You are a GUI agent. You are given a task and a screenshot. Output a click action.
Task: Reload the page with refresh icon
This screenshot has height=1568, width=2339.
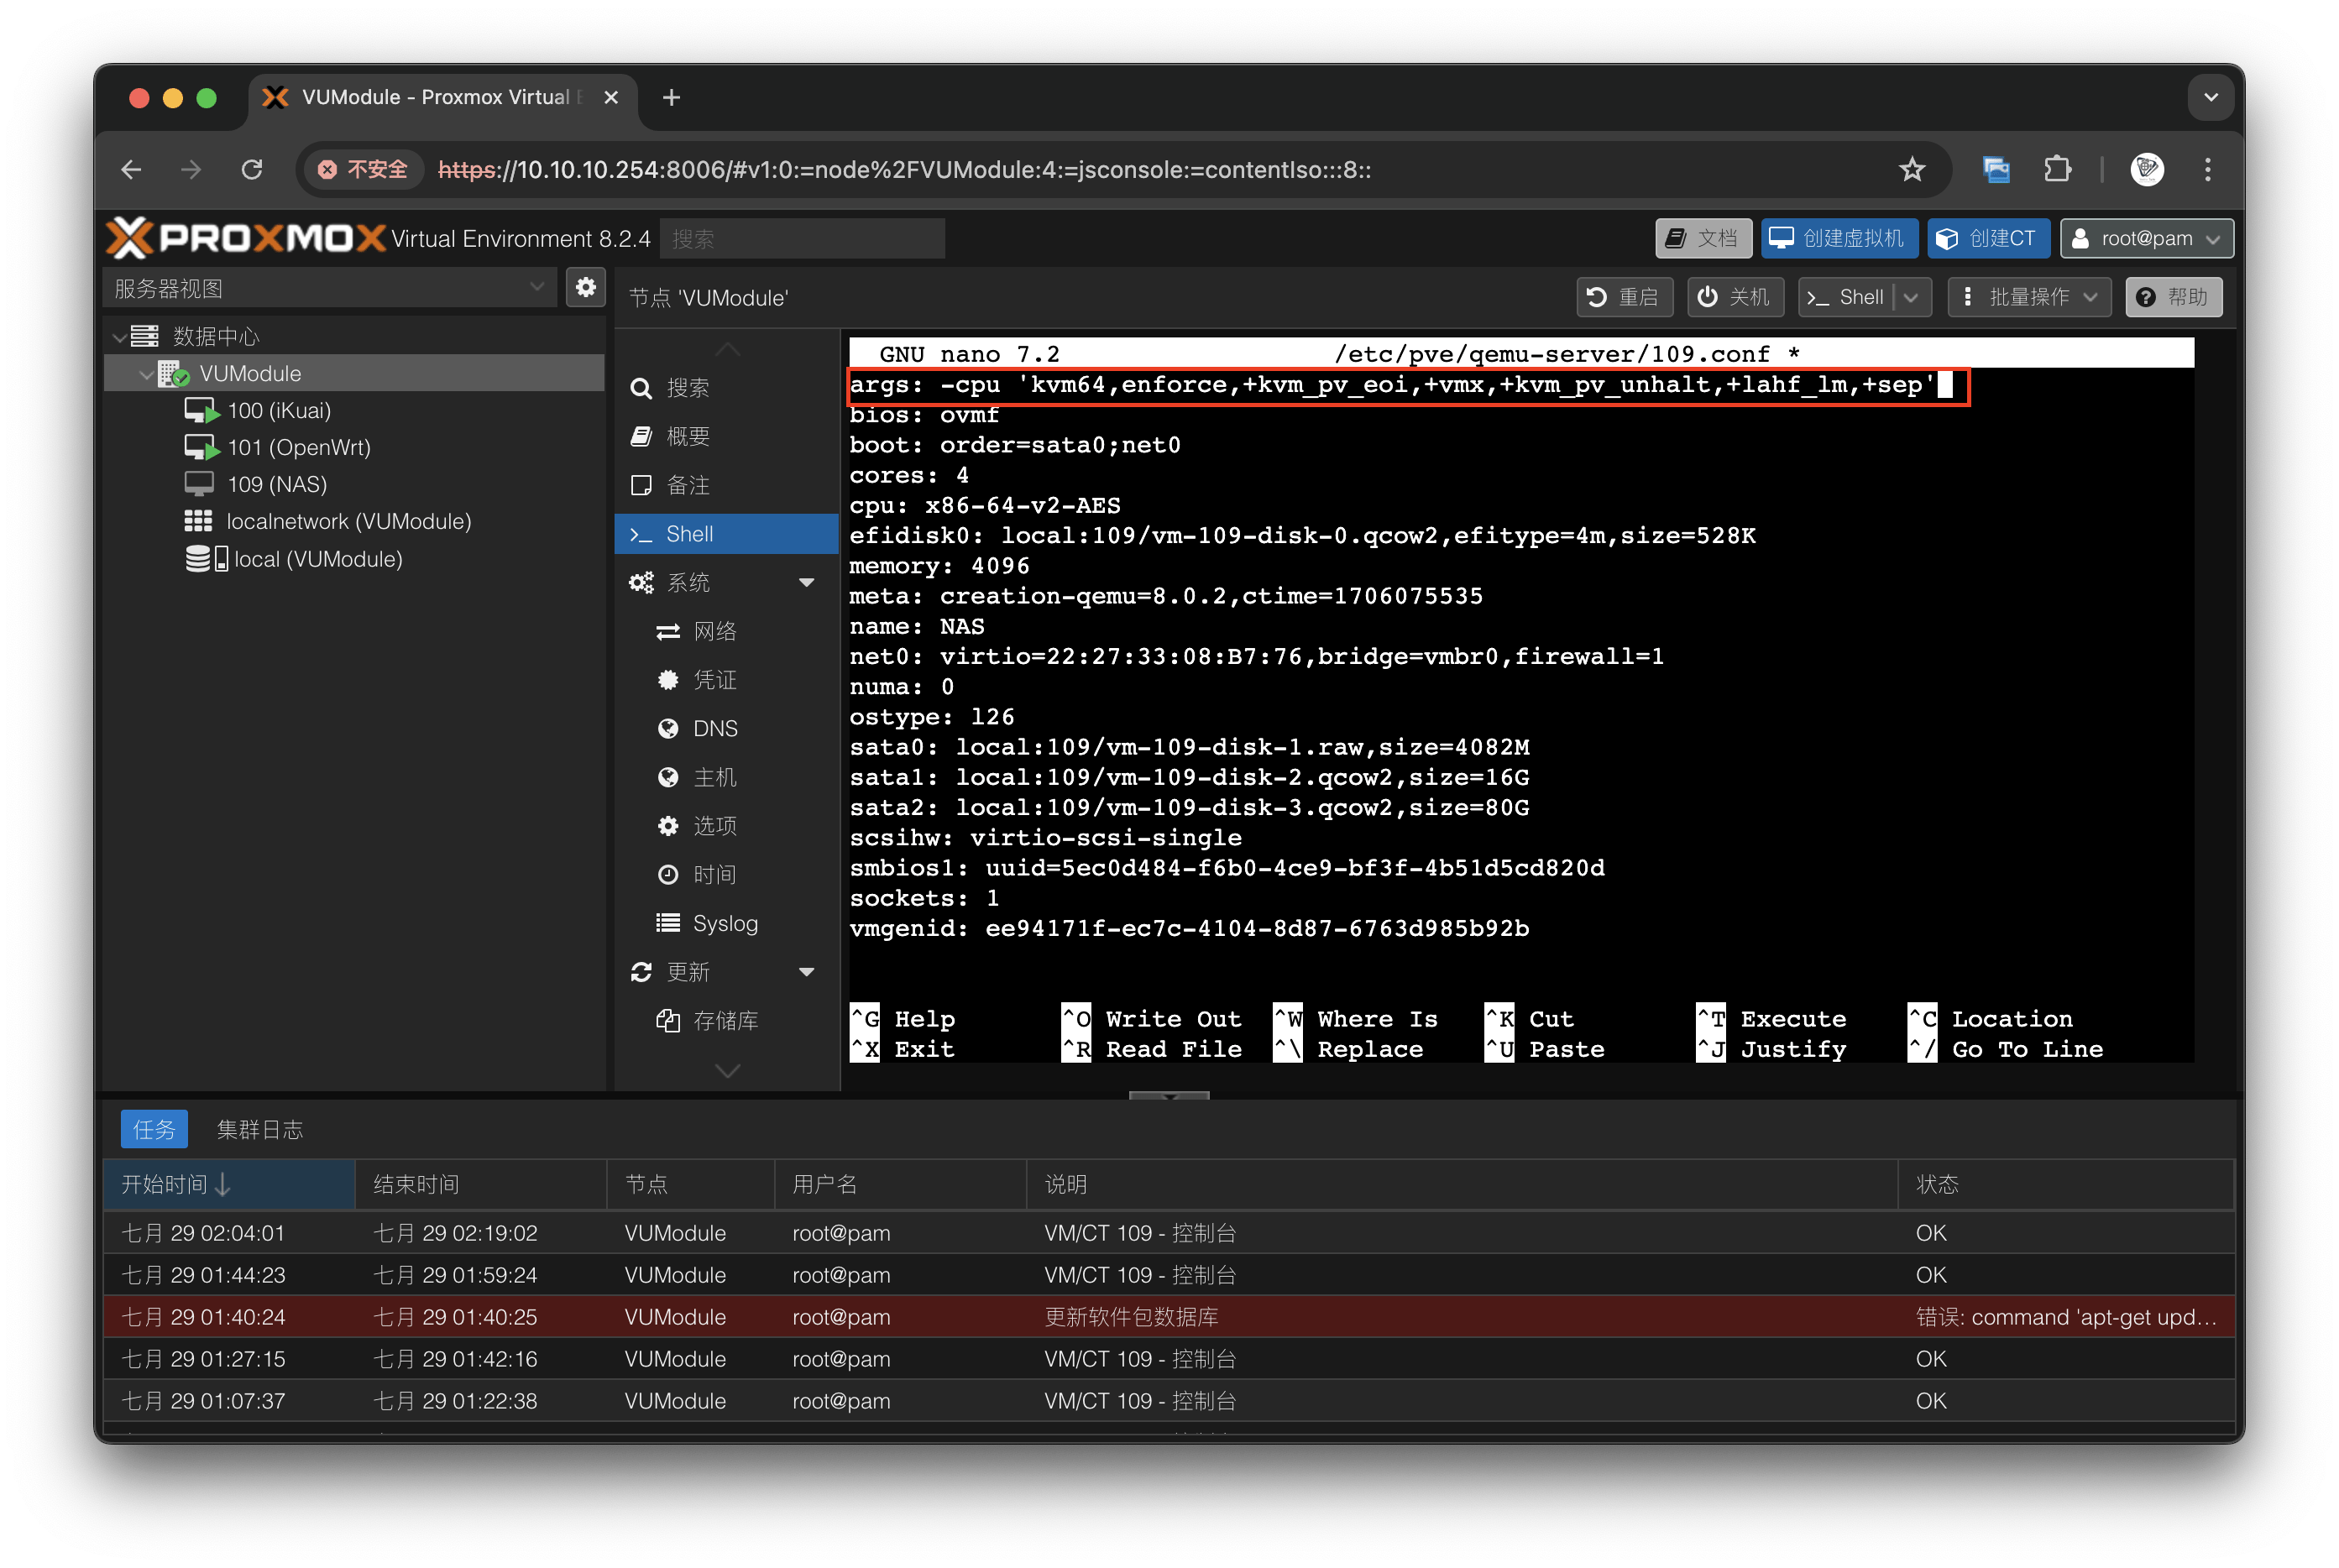(x=252, y=170)
